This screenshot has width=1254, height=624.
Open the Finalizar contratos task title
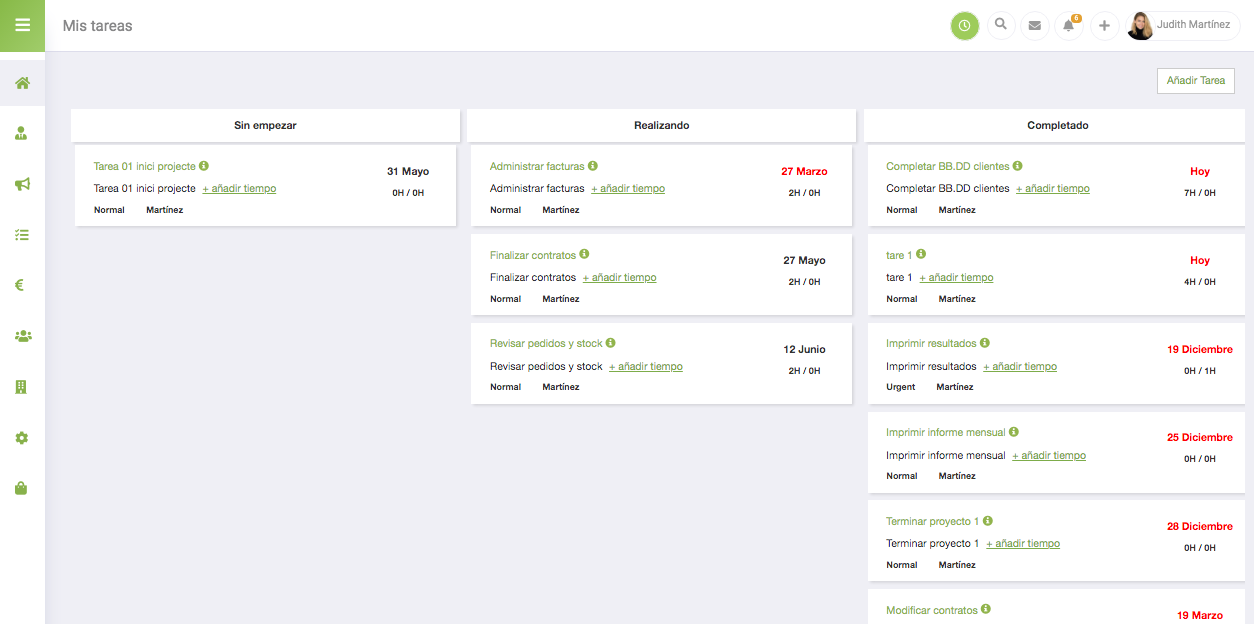(x=532, y=255)
